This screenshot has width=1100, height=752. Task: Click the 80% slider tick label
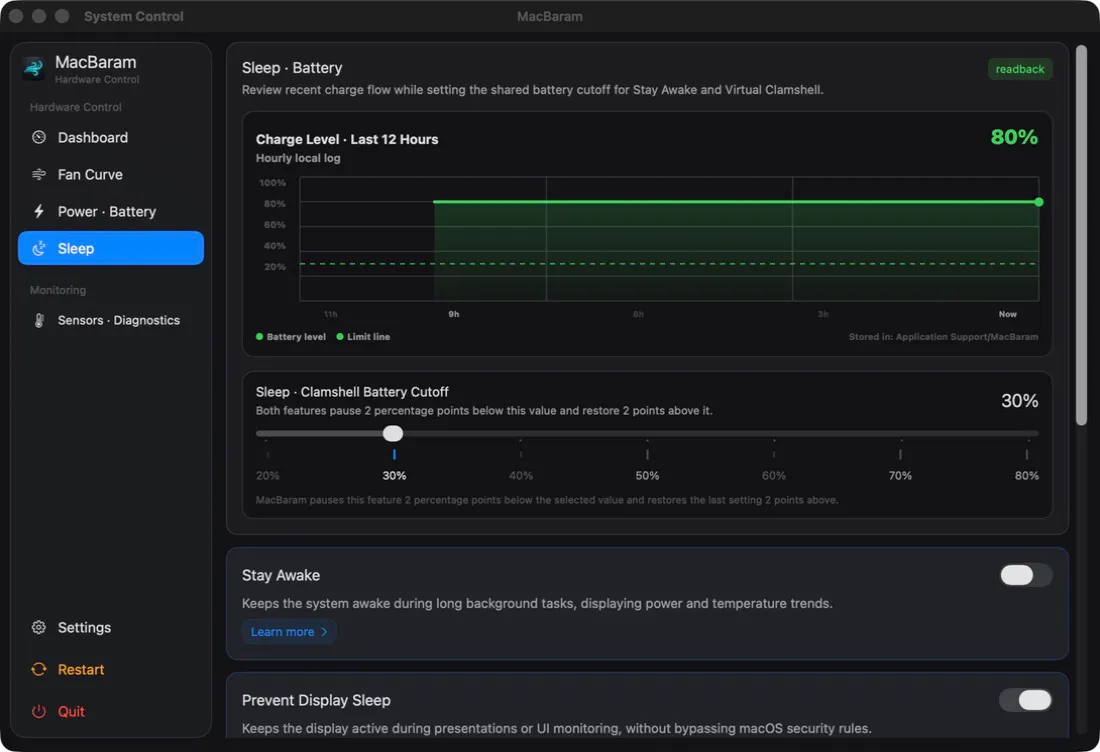[1026, 476]
